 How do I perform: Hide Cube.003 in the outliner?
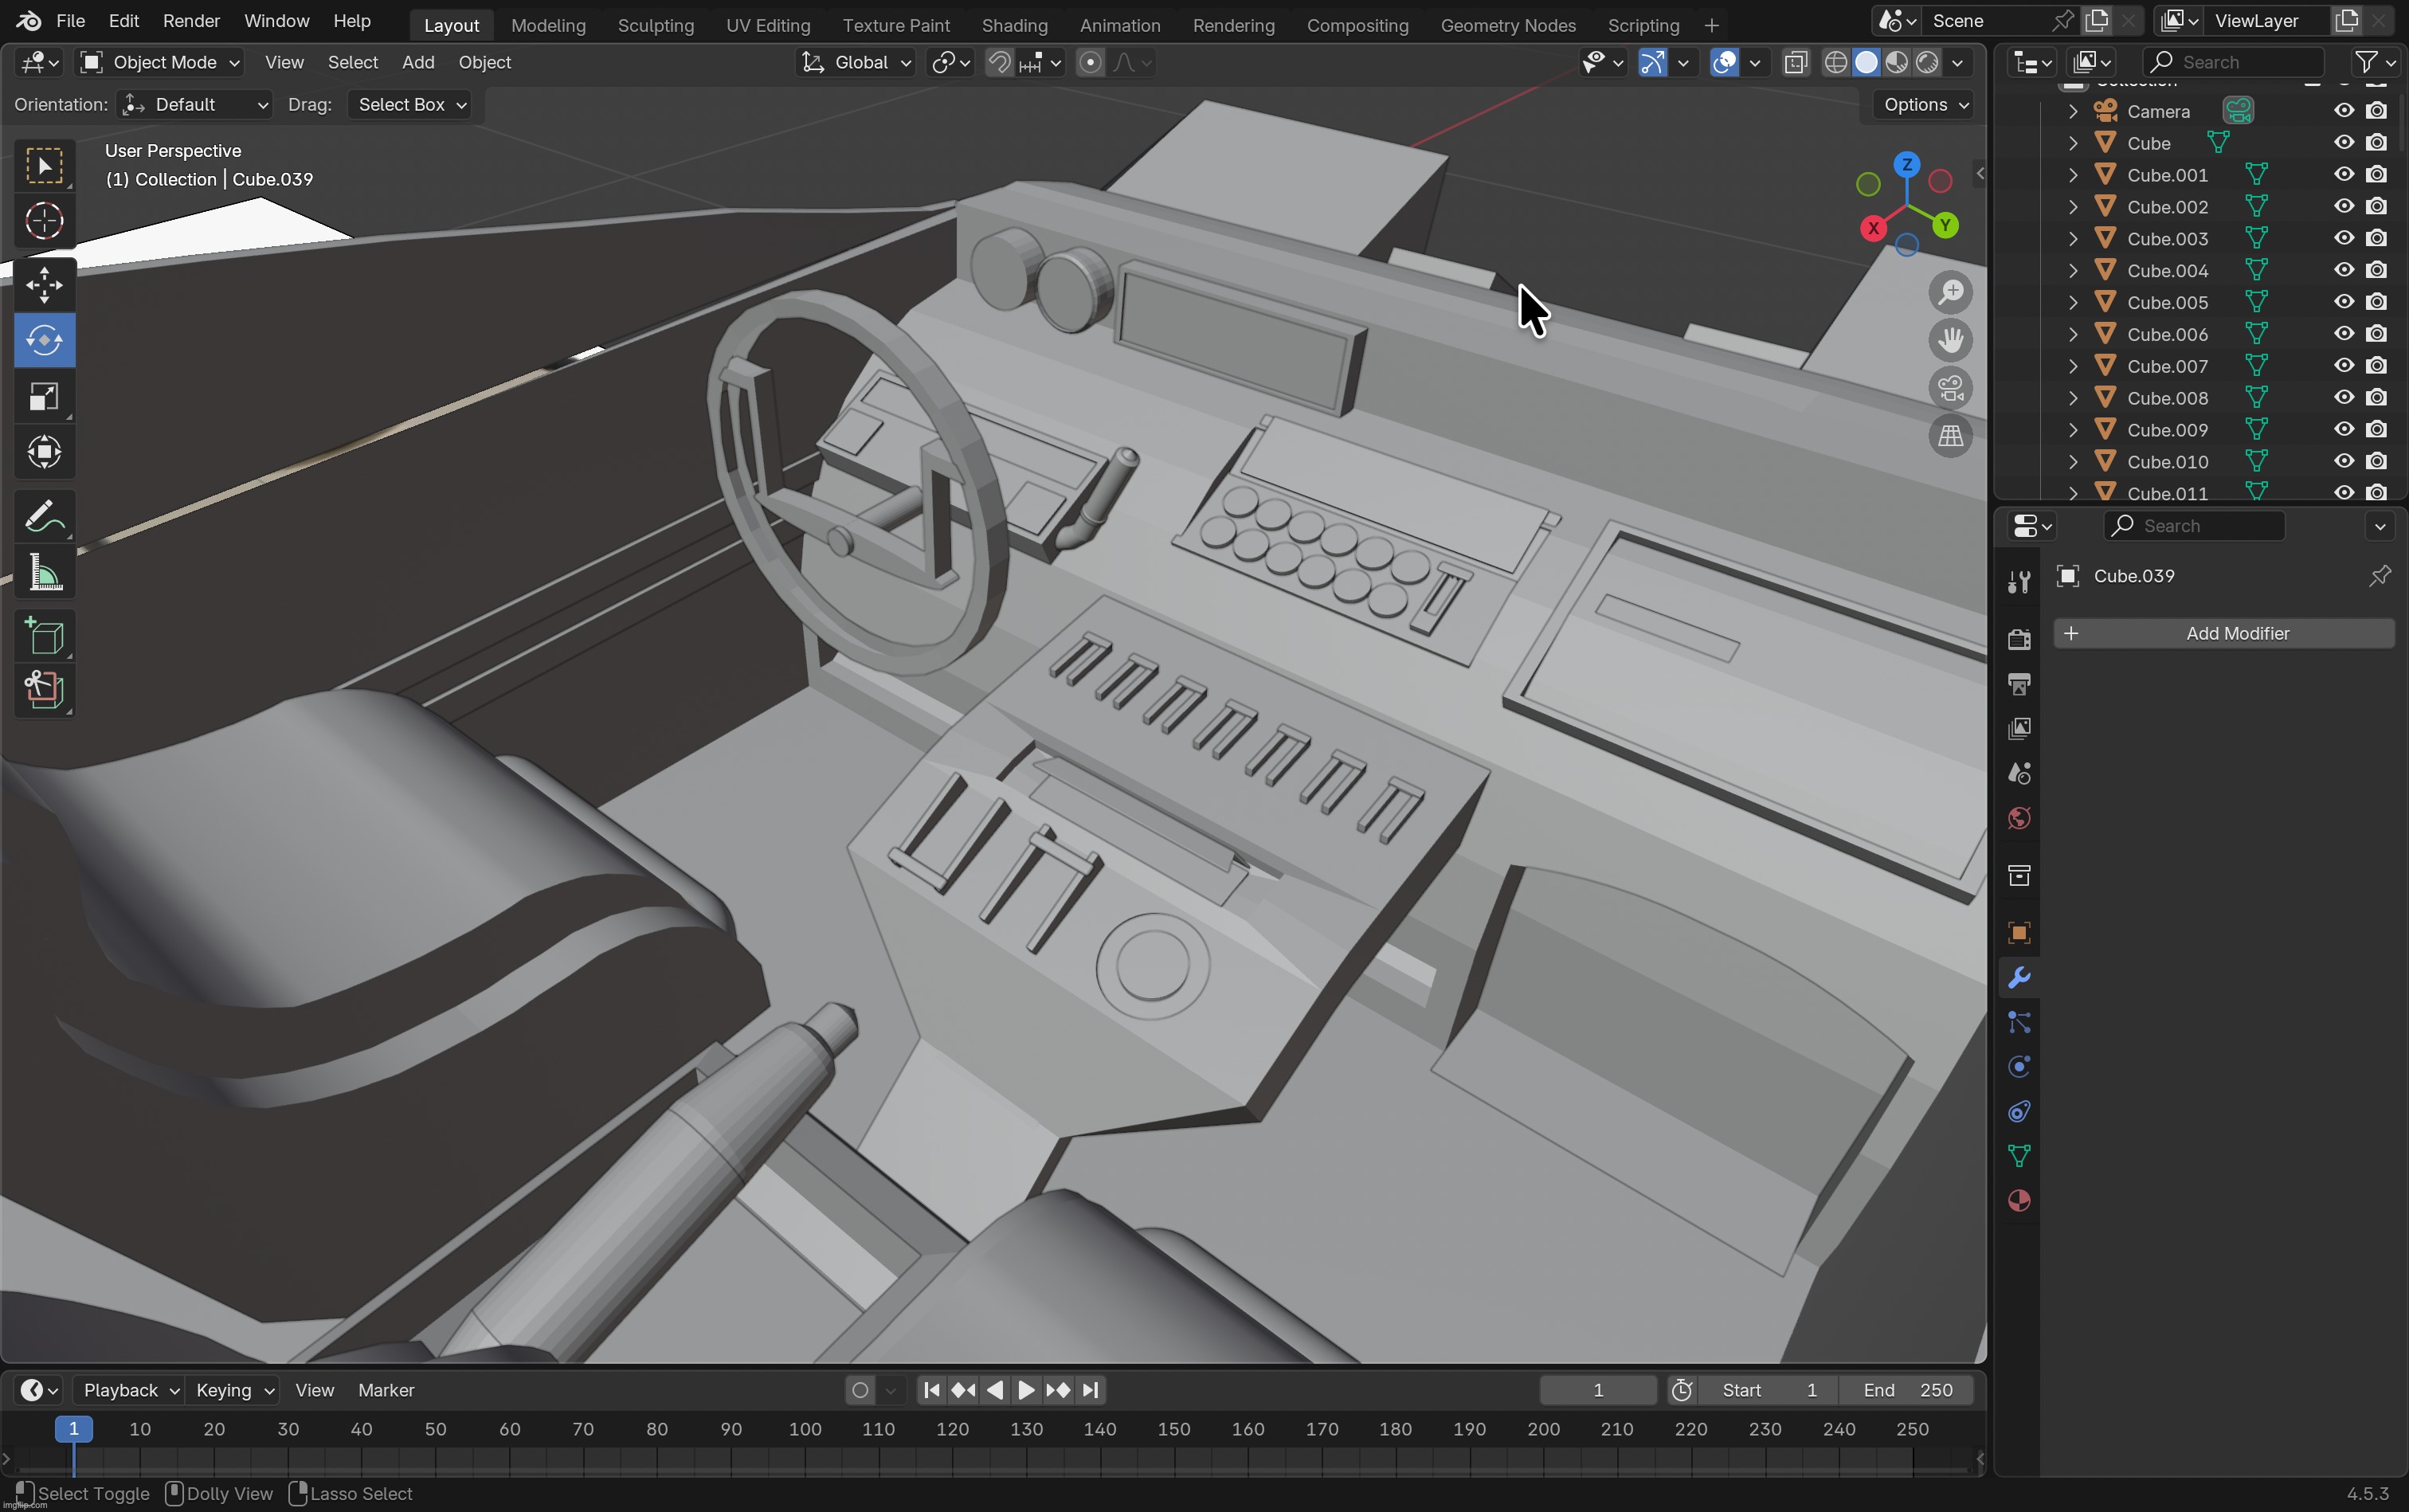point(2342,238)
